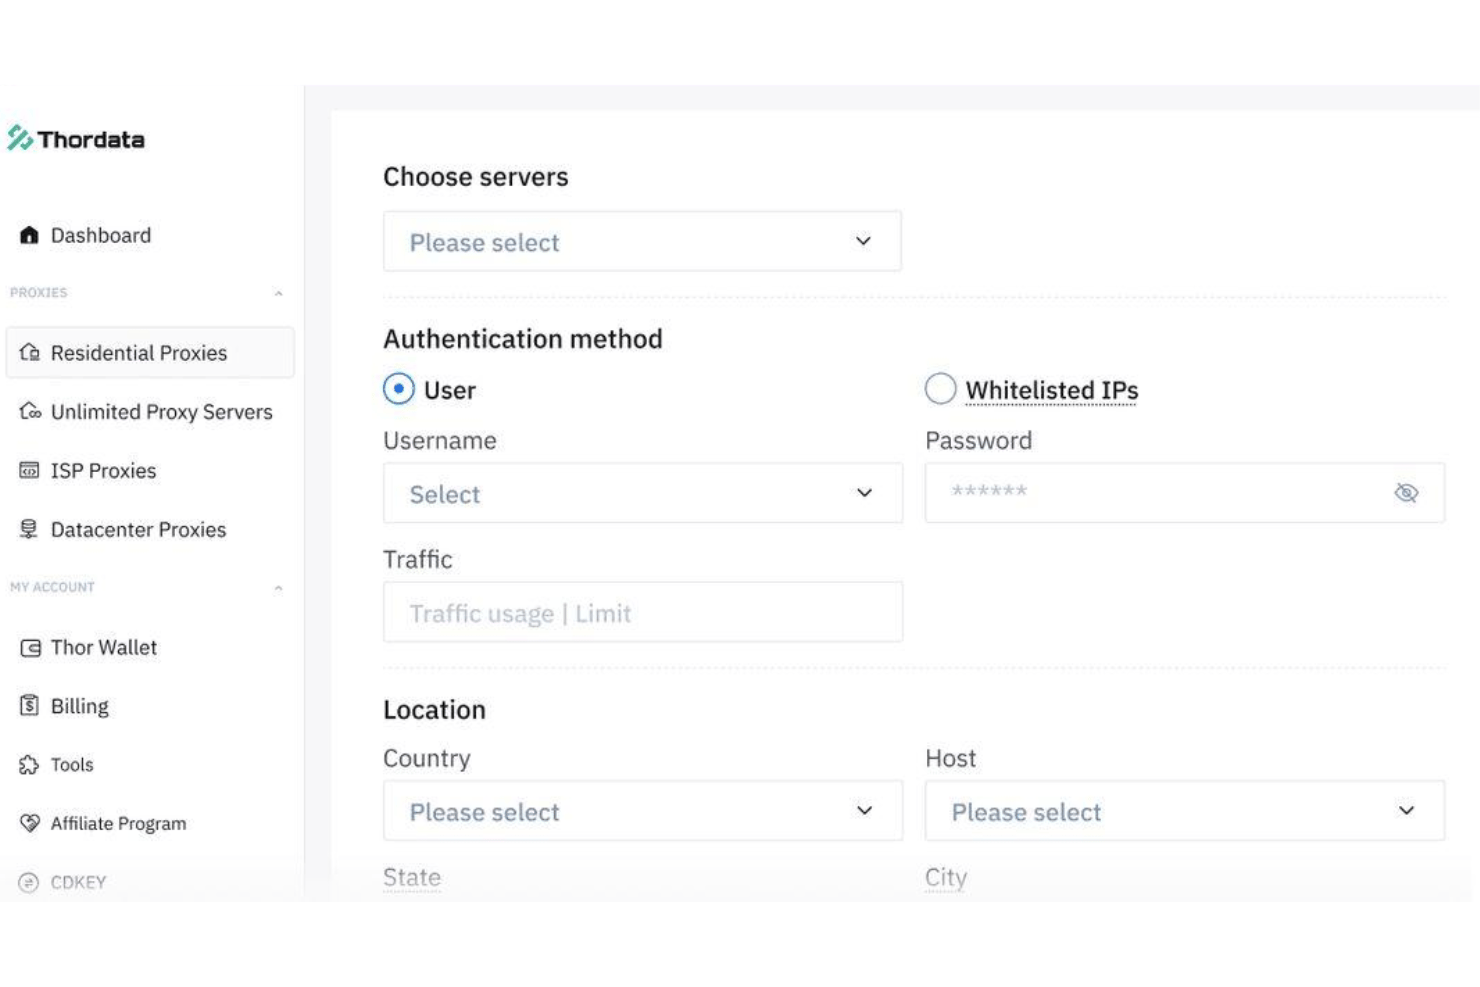Screen dimensions: 1480x987
Task: Open the Host dropdown
Action: click(x=1185, y=811)
